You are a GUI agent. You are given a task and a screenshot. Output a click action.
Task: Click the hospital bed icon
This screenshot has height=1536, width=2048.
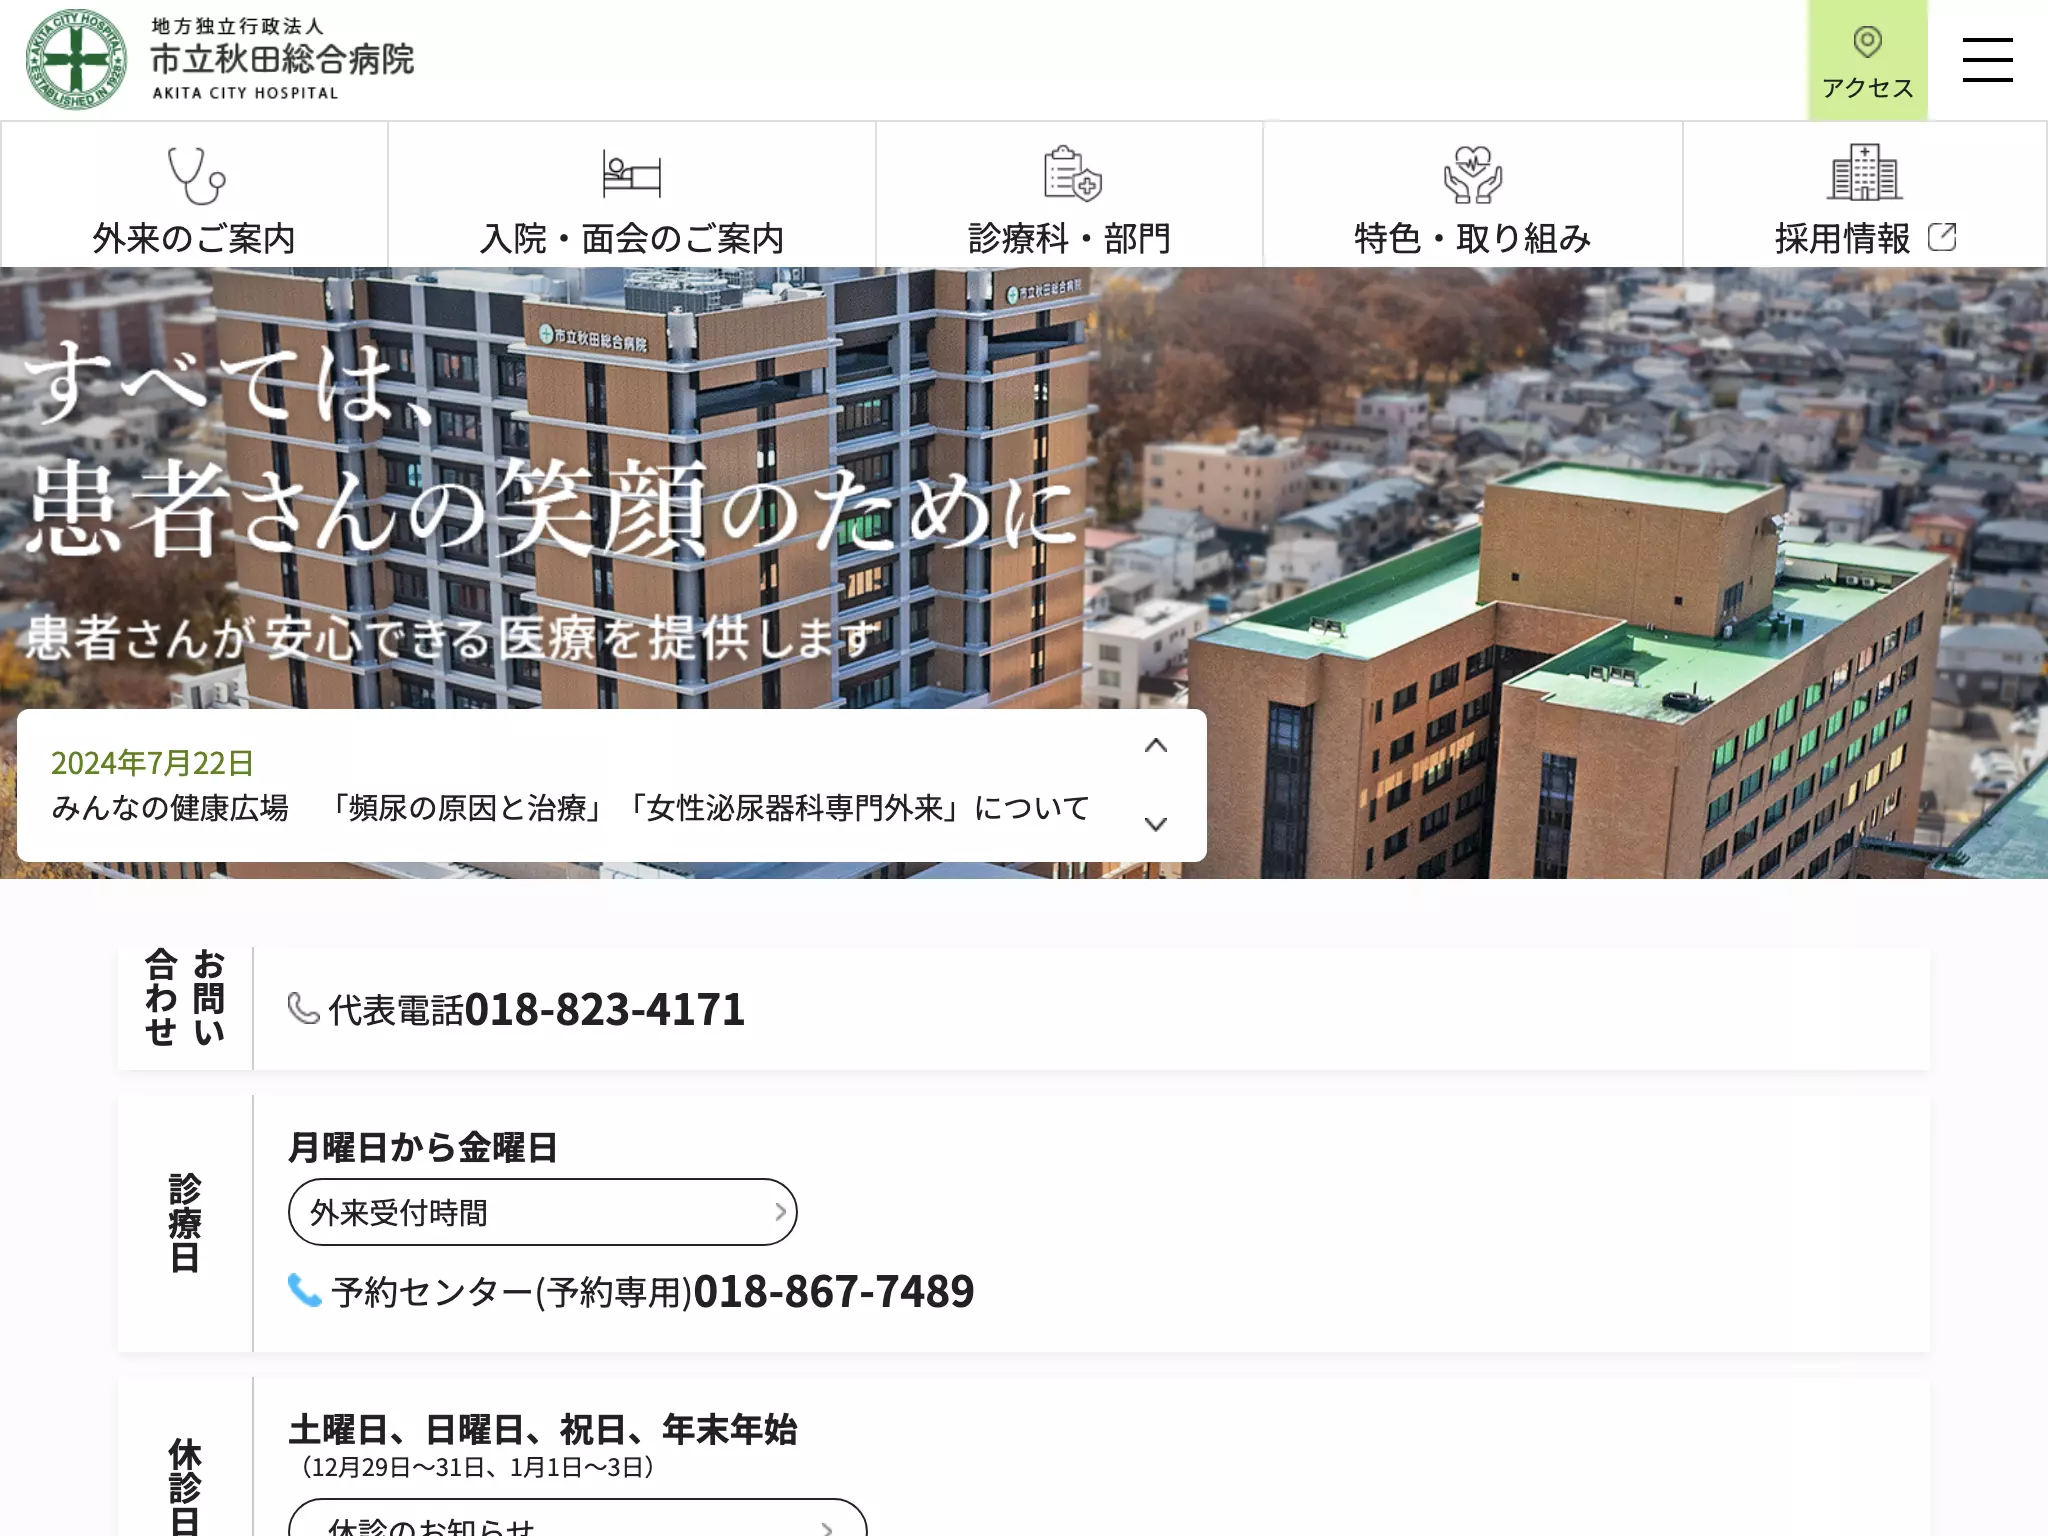(x=632, y=174)
